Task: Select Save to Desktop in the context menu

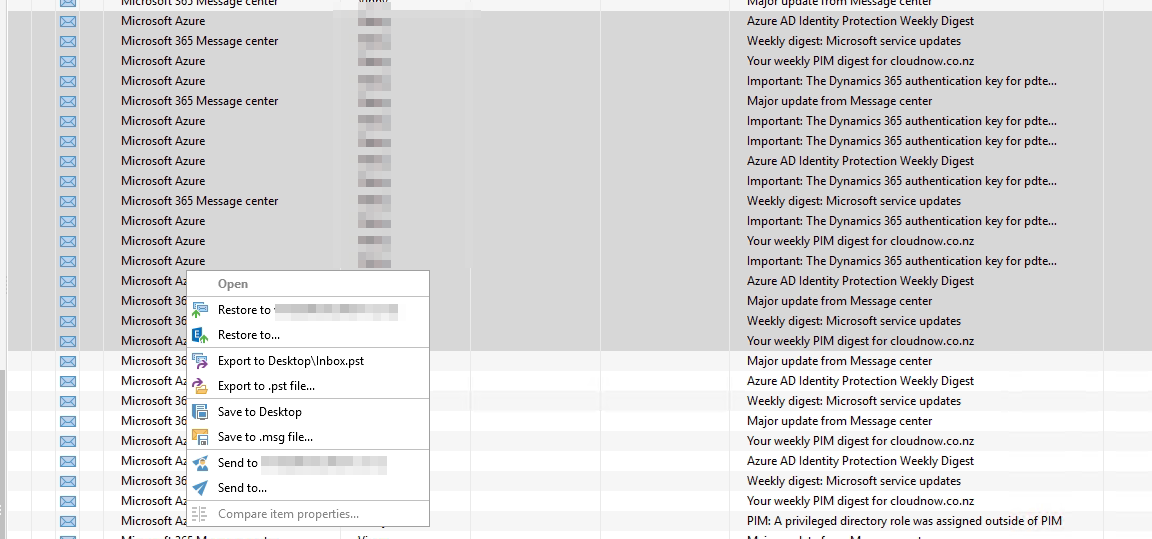Action: [x=308, y=412]
